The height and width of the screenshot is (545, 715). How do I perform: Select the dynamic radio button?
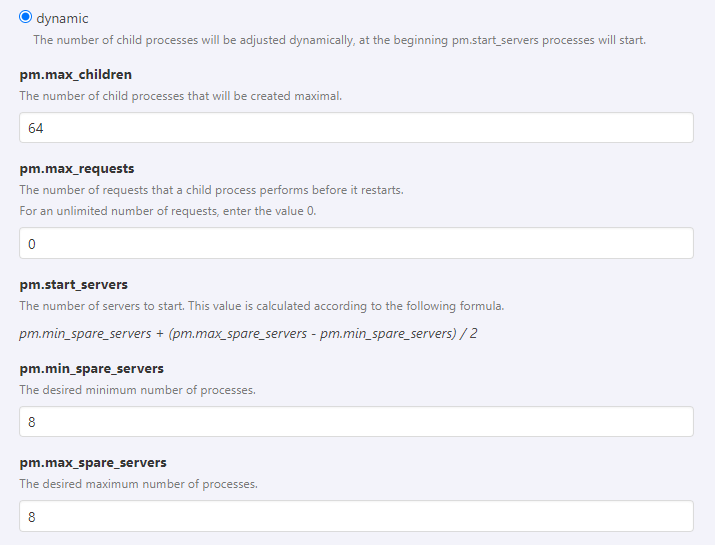tap(26, 17)
